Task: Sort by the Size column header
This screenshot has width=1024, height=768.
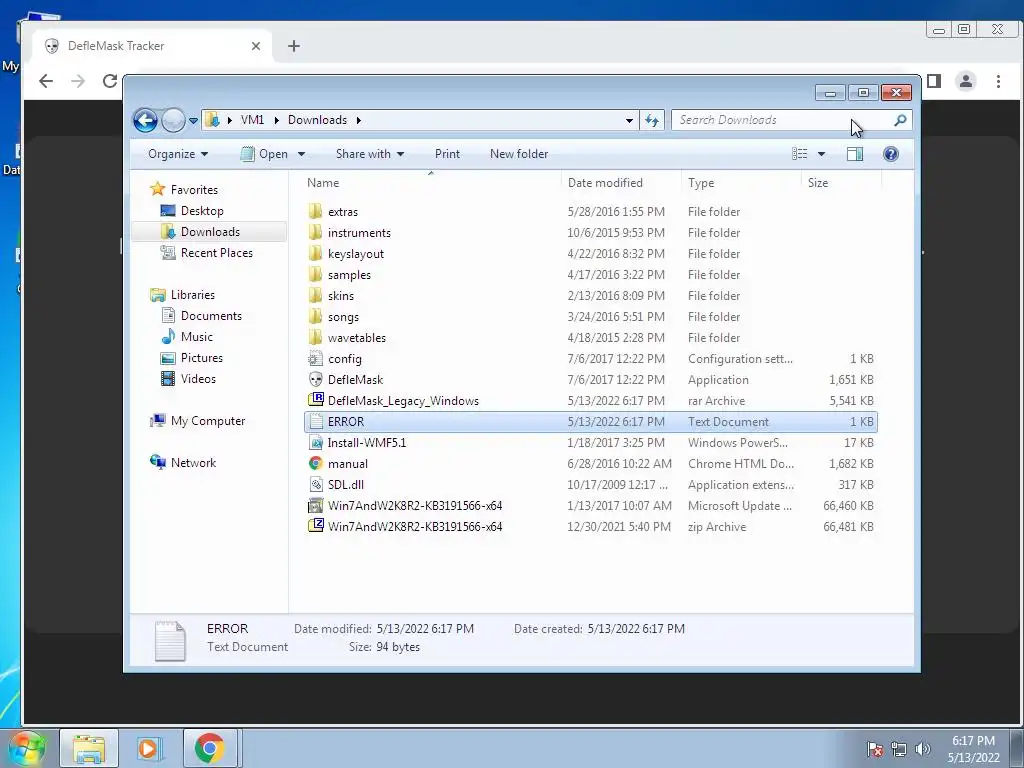Action: [841, 183]
